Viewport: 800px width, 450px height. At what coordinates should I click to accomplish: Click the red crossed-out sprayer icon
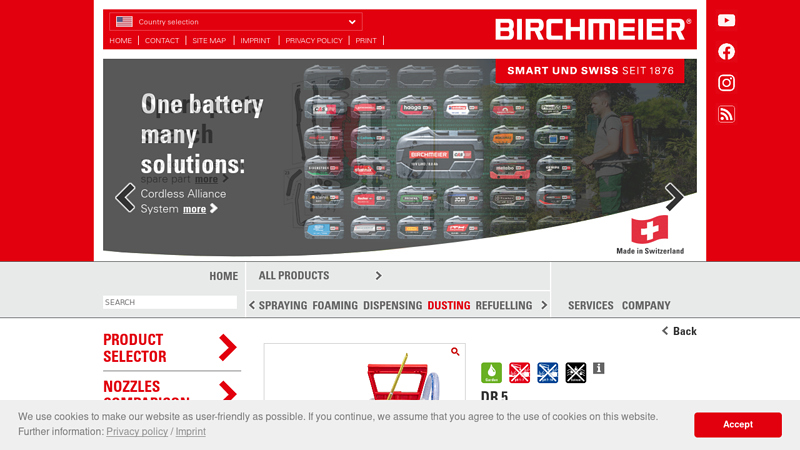pos(519,372)
